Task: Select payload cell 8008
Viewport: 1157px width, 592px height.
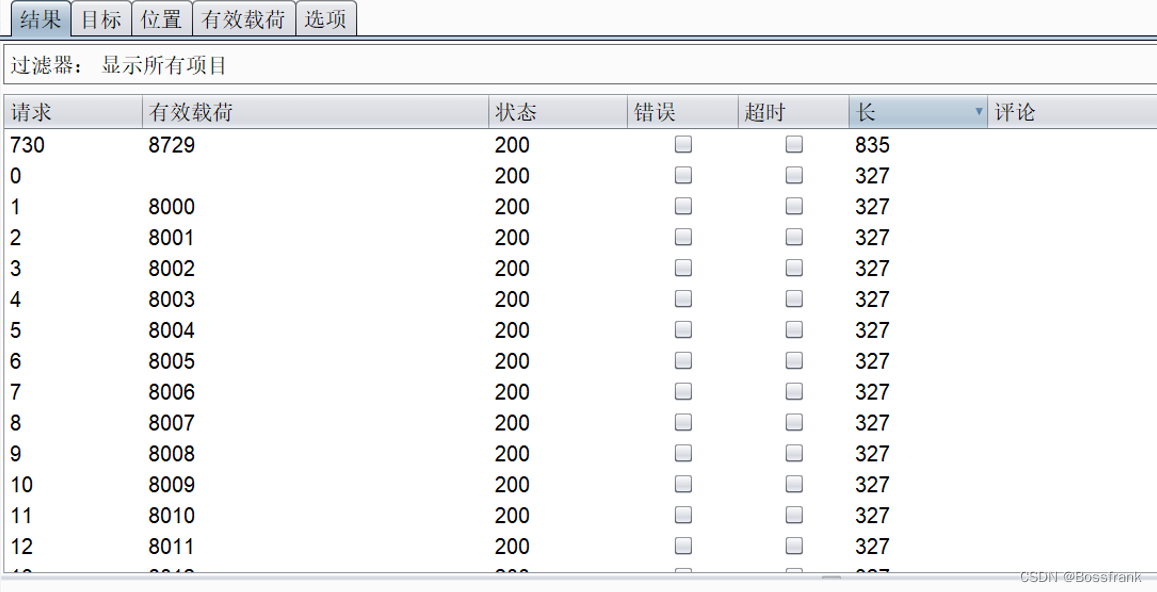Action: pos(171,453)
